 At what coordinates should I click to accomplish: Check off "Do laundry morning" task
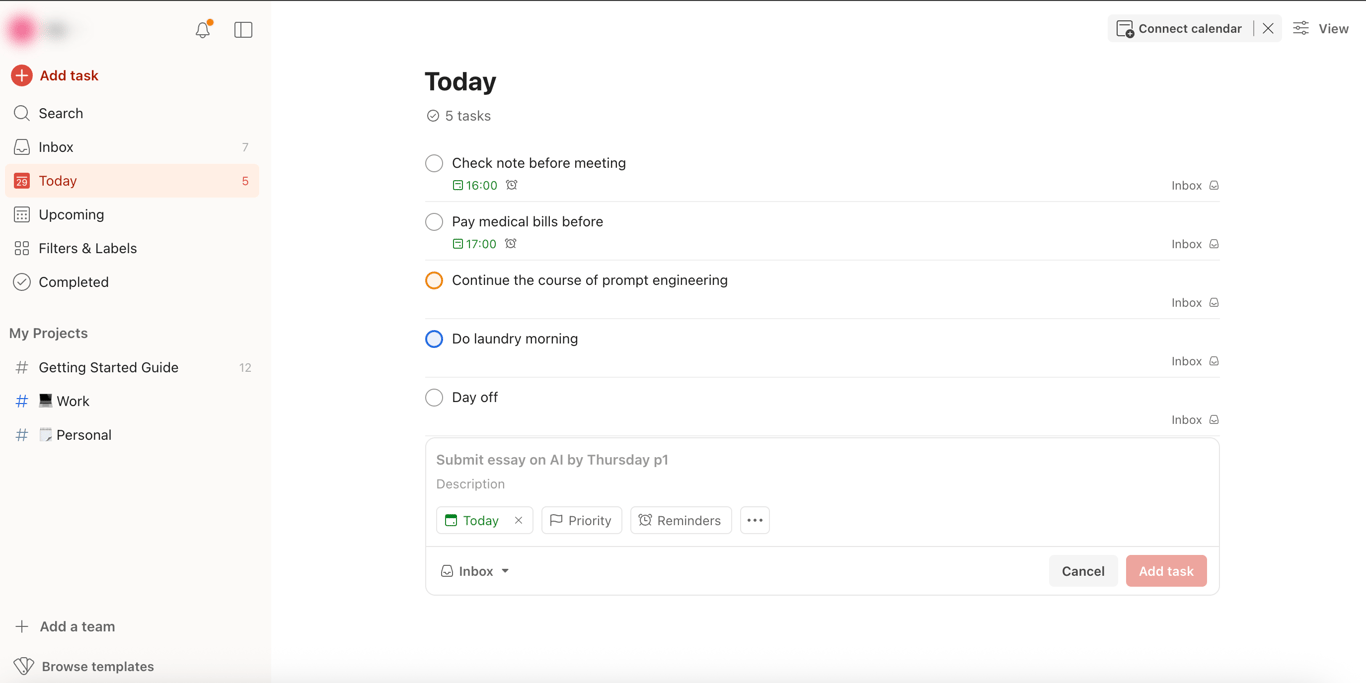[x=434, y=339]
